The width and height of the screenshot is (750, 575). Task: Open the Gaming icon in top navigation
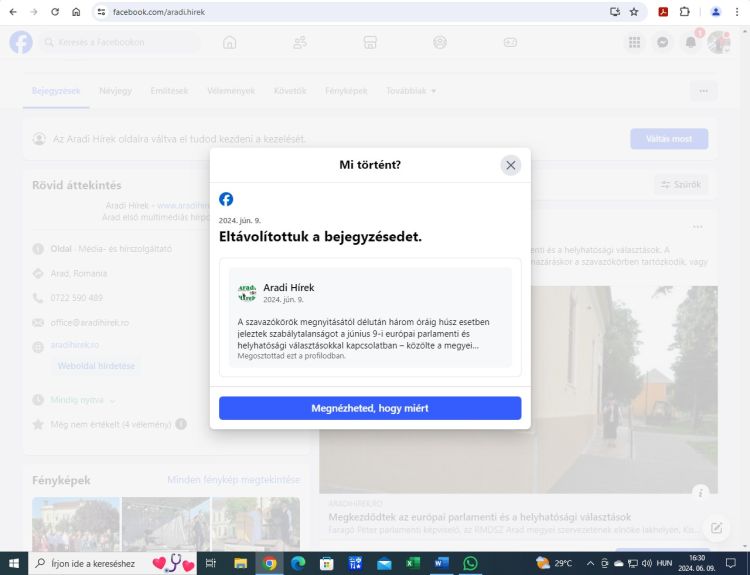[510, 43]
